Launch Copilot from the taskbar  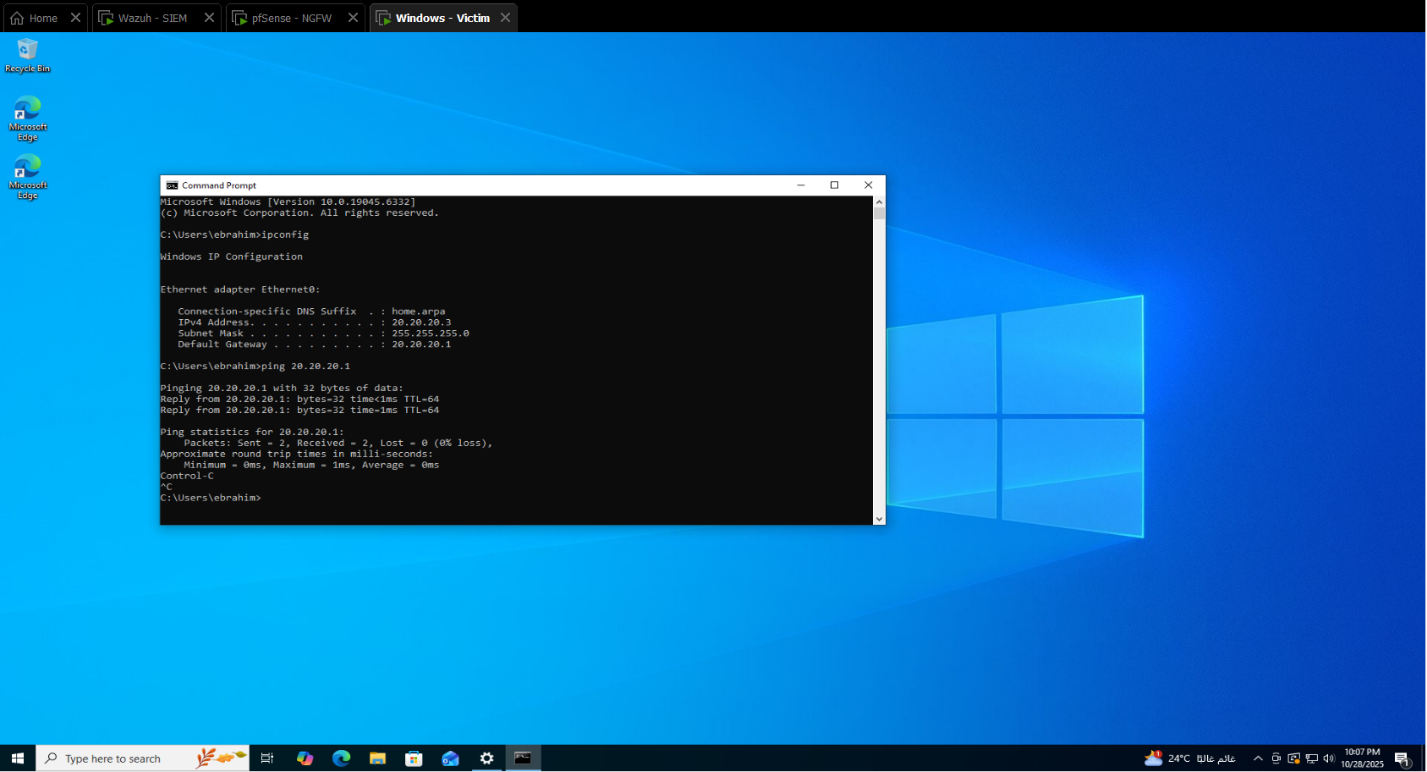pyautogui.click(x=305, y=758)
